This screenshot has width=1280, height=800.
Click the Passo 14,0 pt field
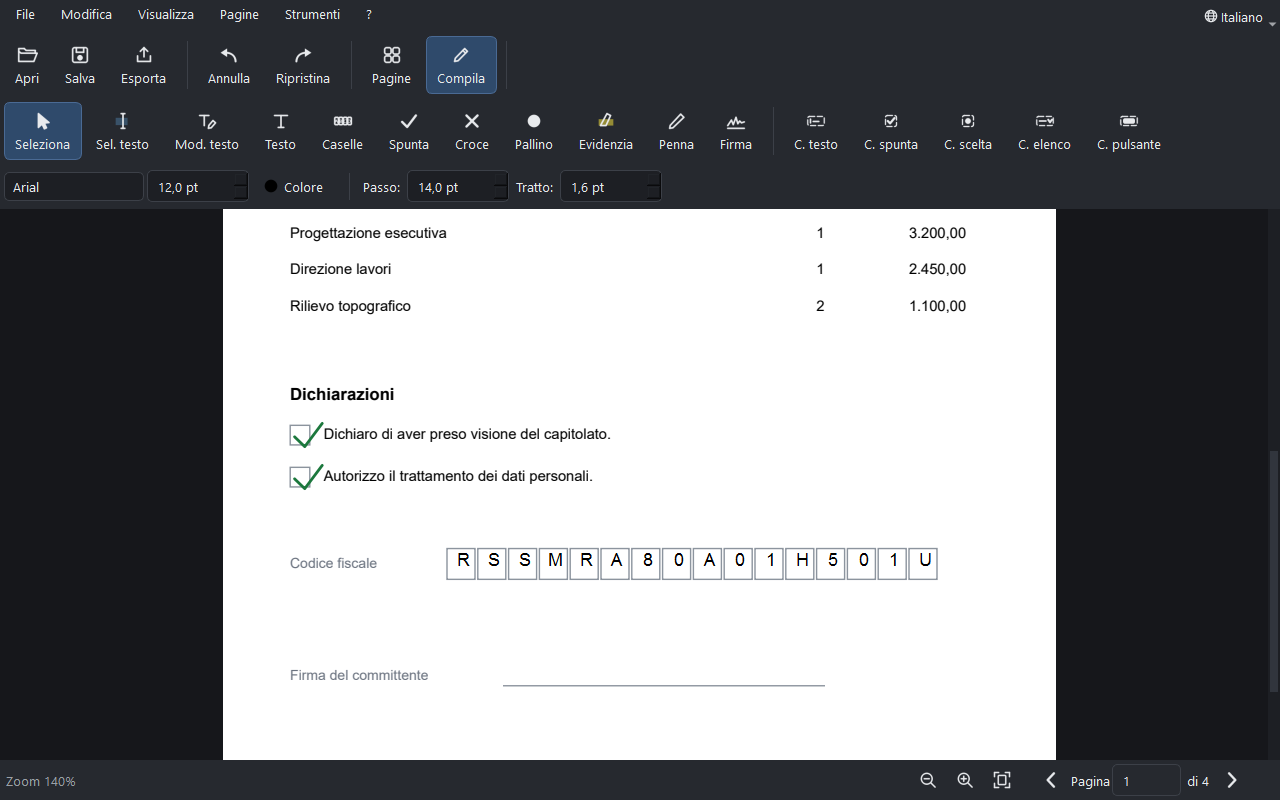458,187
